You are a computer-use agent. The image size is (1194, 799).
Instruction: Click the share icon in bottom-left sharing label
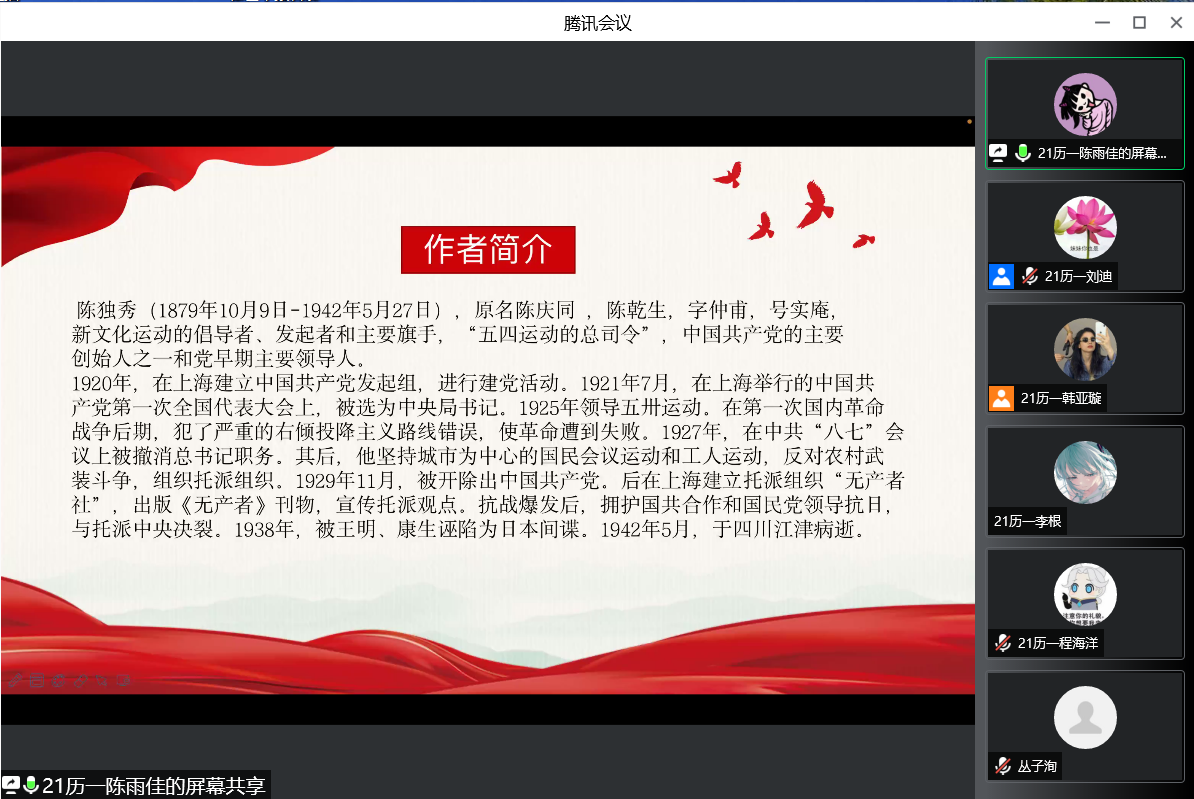11,785
